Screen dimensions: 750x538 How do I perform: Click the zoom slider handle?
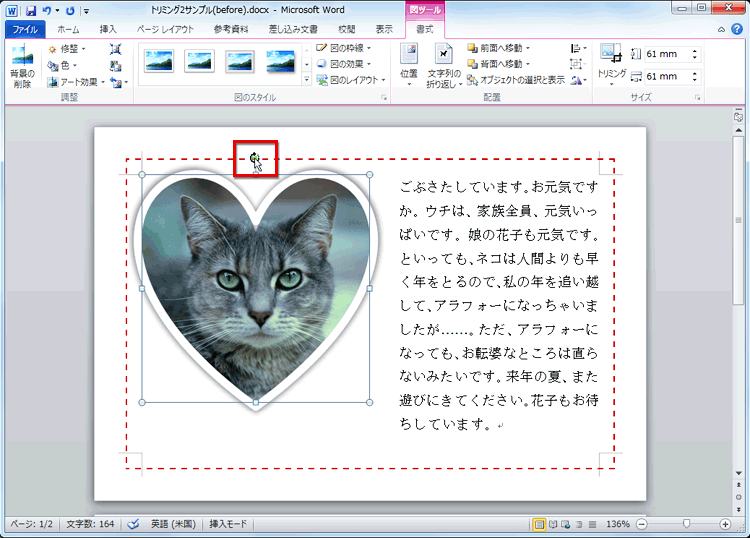686,524
